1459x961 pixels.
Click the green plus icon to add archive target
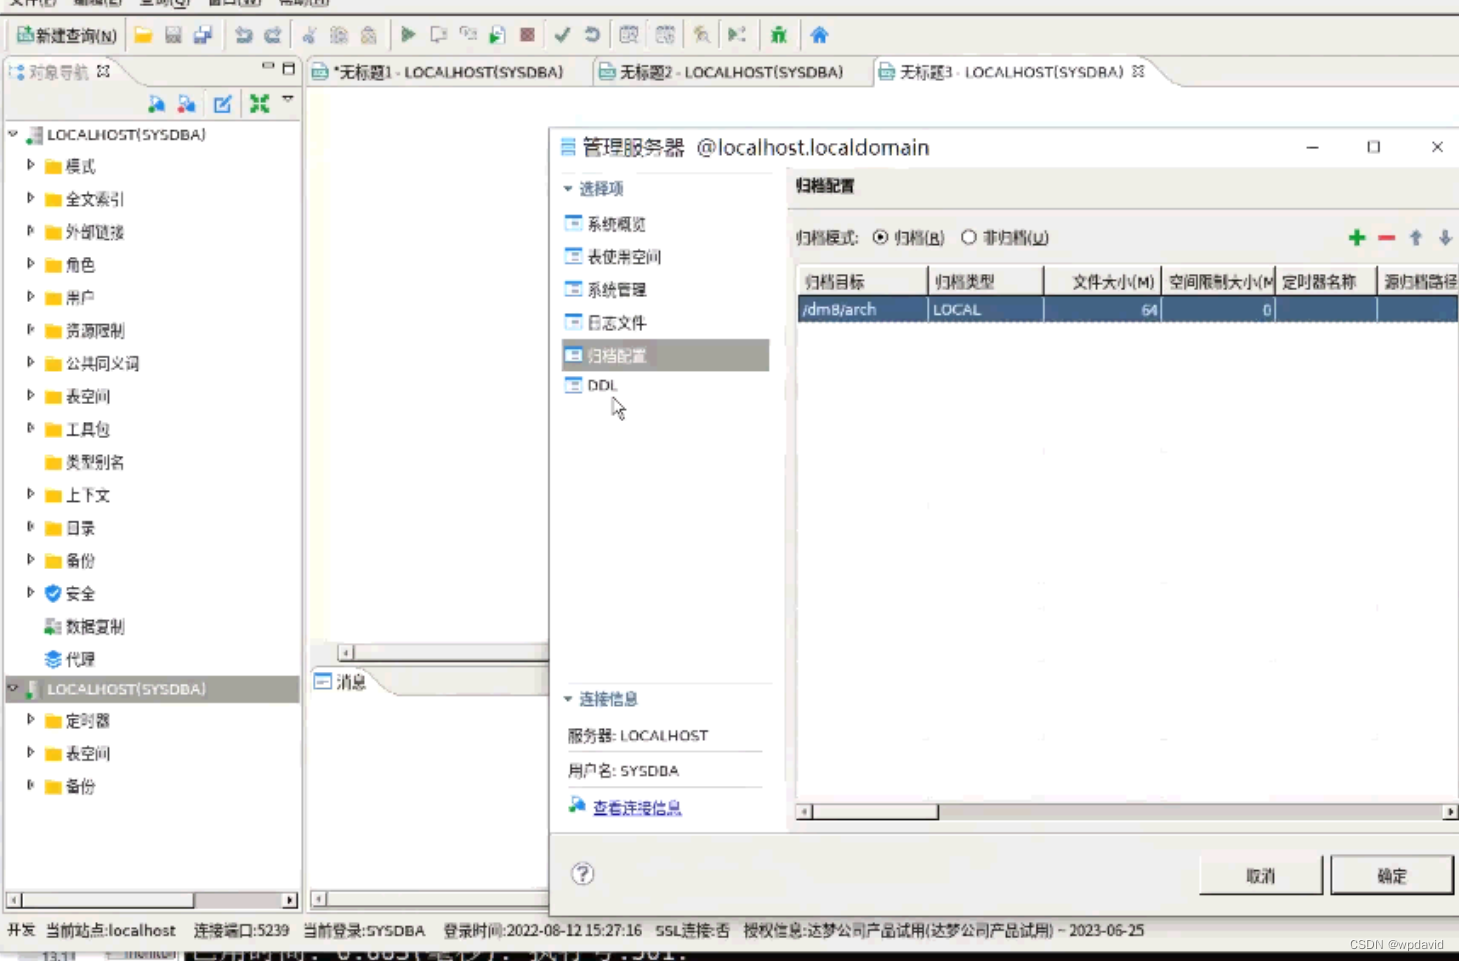click(x=1356, y=238)
